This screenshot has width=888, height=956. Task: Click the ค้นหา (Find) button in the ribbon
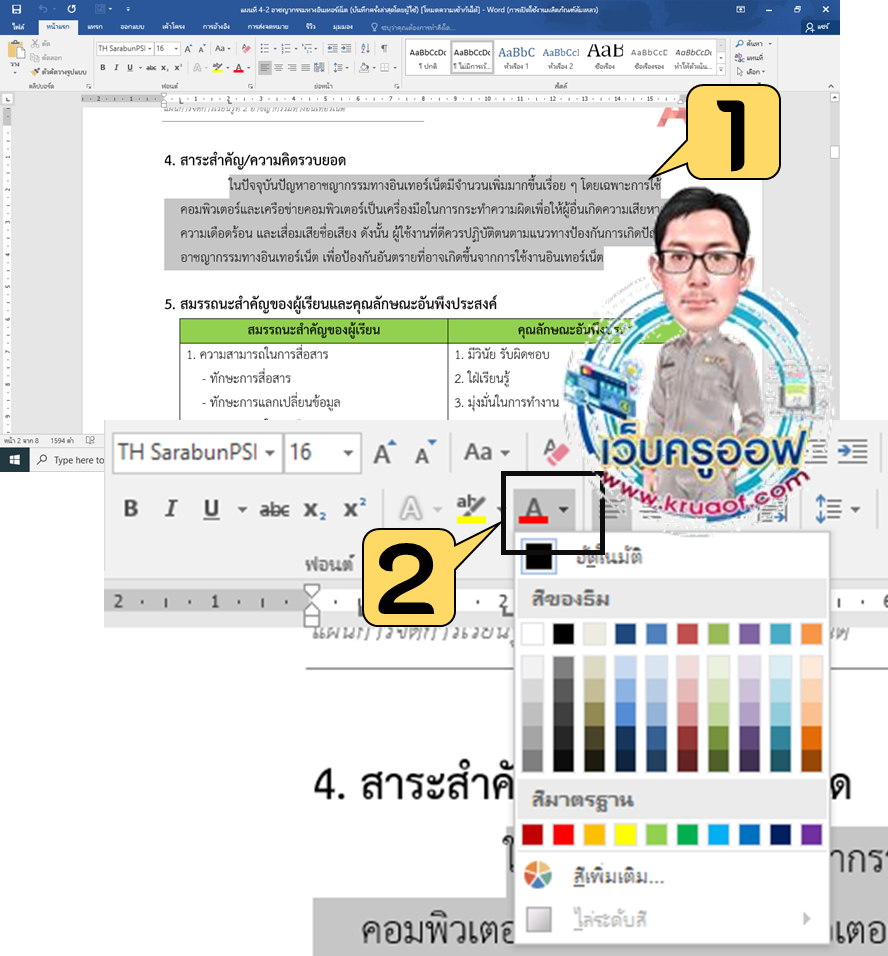click(x=750, y=44)
